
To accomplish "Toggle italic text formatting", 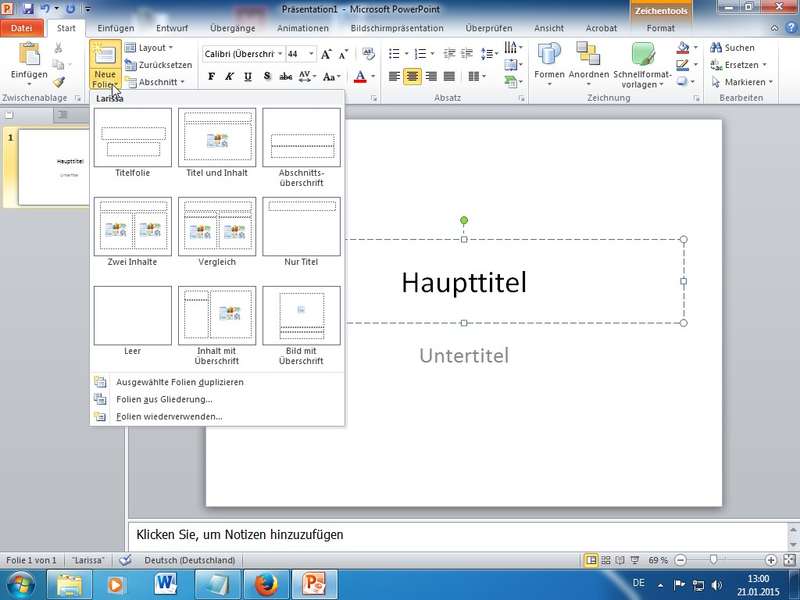I will [230, 76].
